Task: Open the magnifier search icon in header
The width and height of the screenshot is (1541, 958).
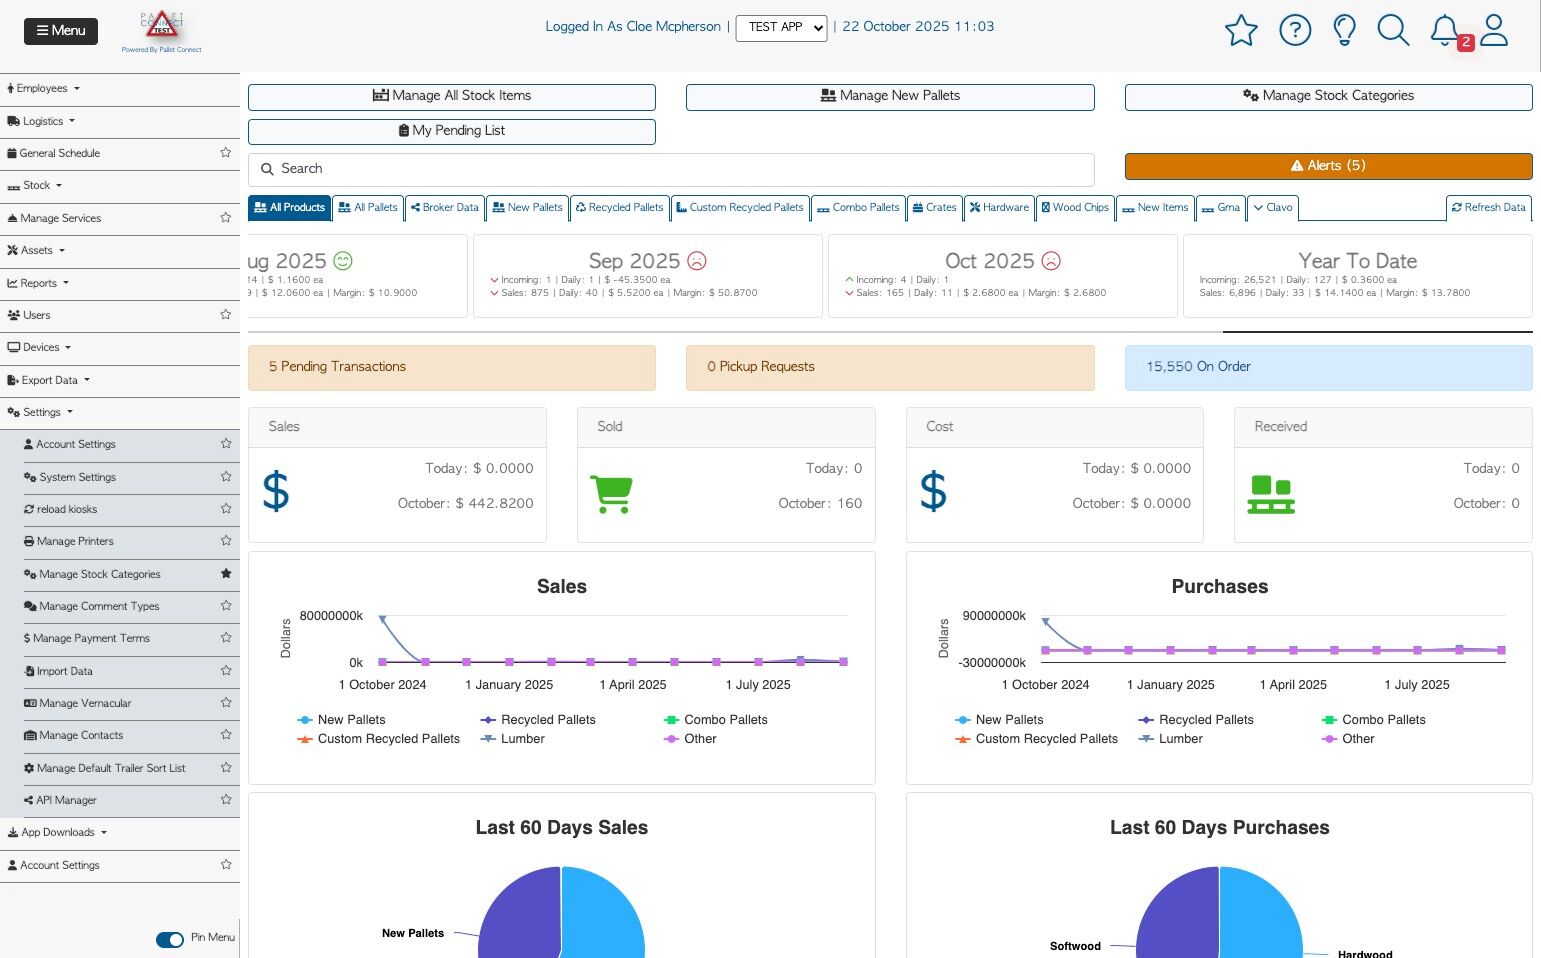Action: tap(1393, 30)
